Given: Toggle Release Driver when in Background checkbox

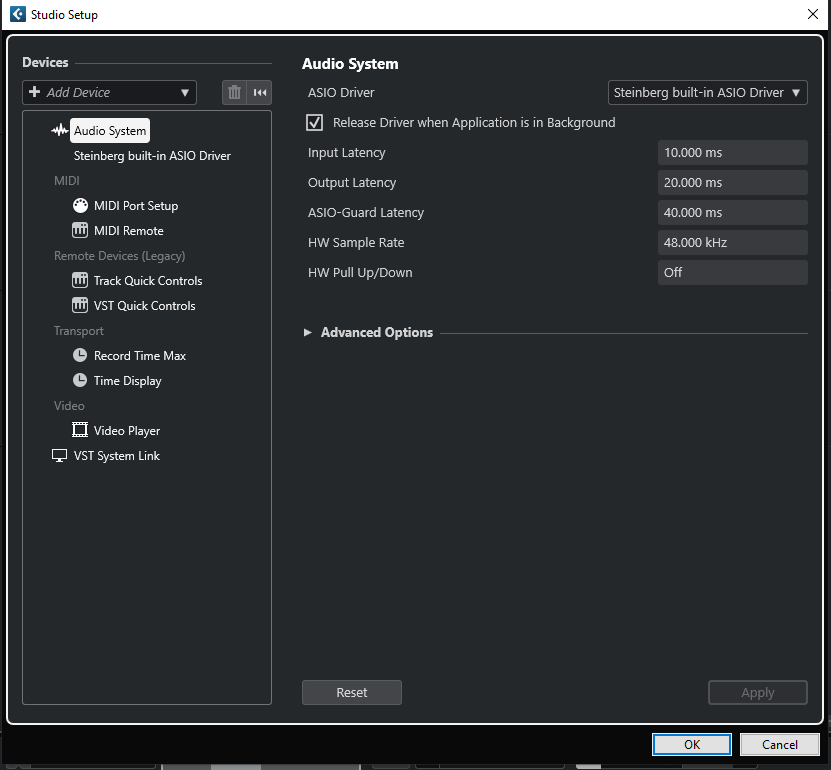Looking at the screenshot, I should pos(314,122).
